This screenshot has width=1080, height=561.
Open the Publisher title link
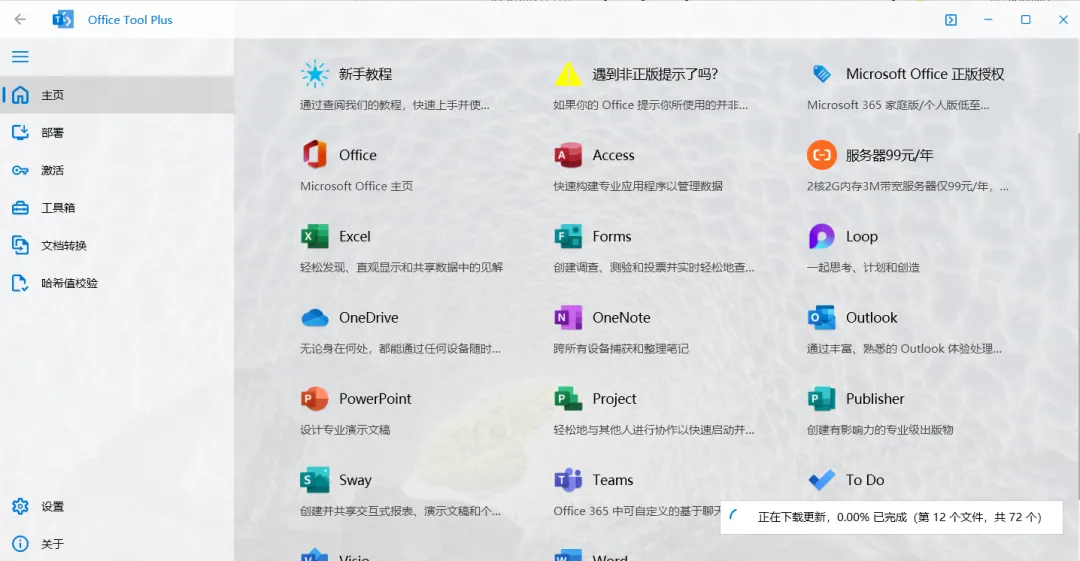click(875, 398)
